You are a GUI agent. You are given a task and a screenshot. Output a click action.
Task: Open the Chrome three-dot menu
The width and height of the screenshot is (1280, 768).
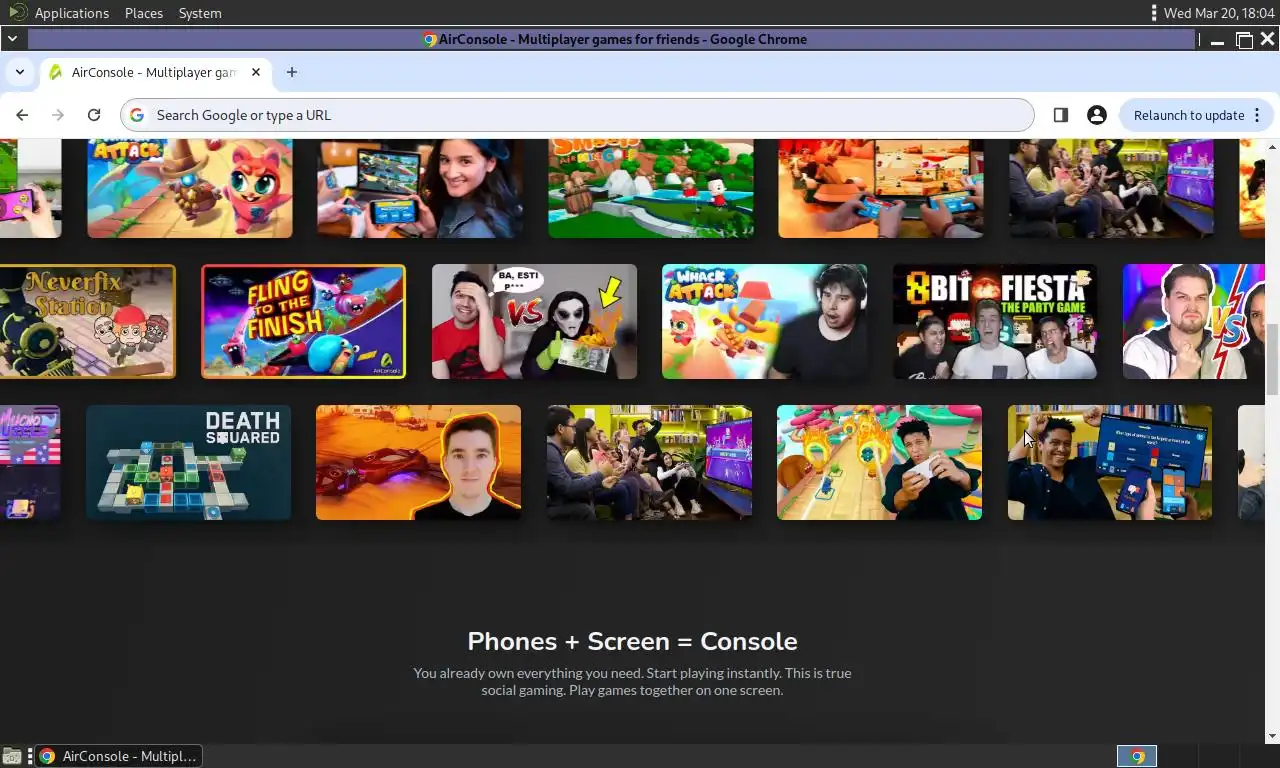coord(1257,115)
